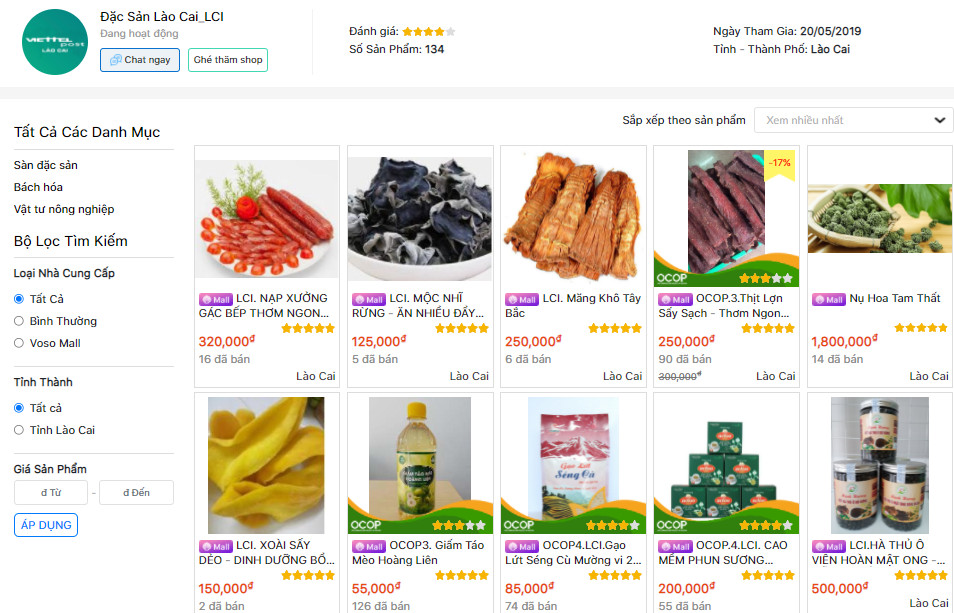Image resolution: width=954 pixels, height=613 pixels.
Task: Click the OCOP badge on Thịt Lợn Sấy
Action: click(671, 278)
